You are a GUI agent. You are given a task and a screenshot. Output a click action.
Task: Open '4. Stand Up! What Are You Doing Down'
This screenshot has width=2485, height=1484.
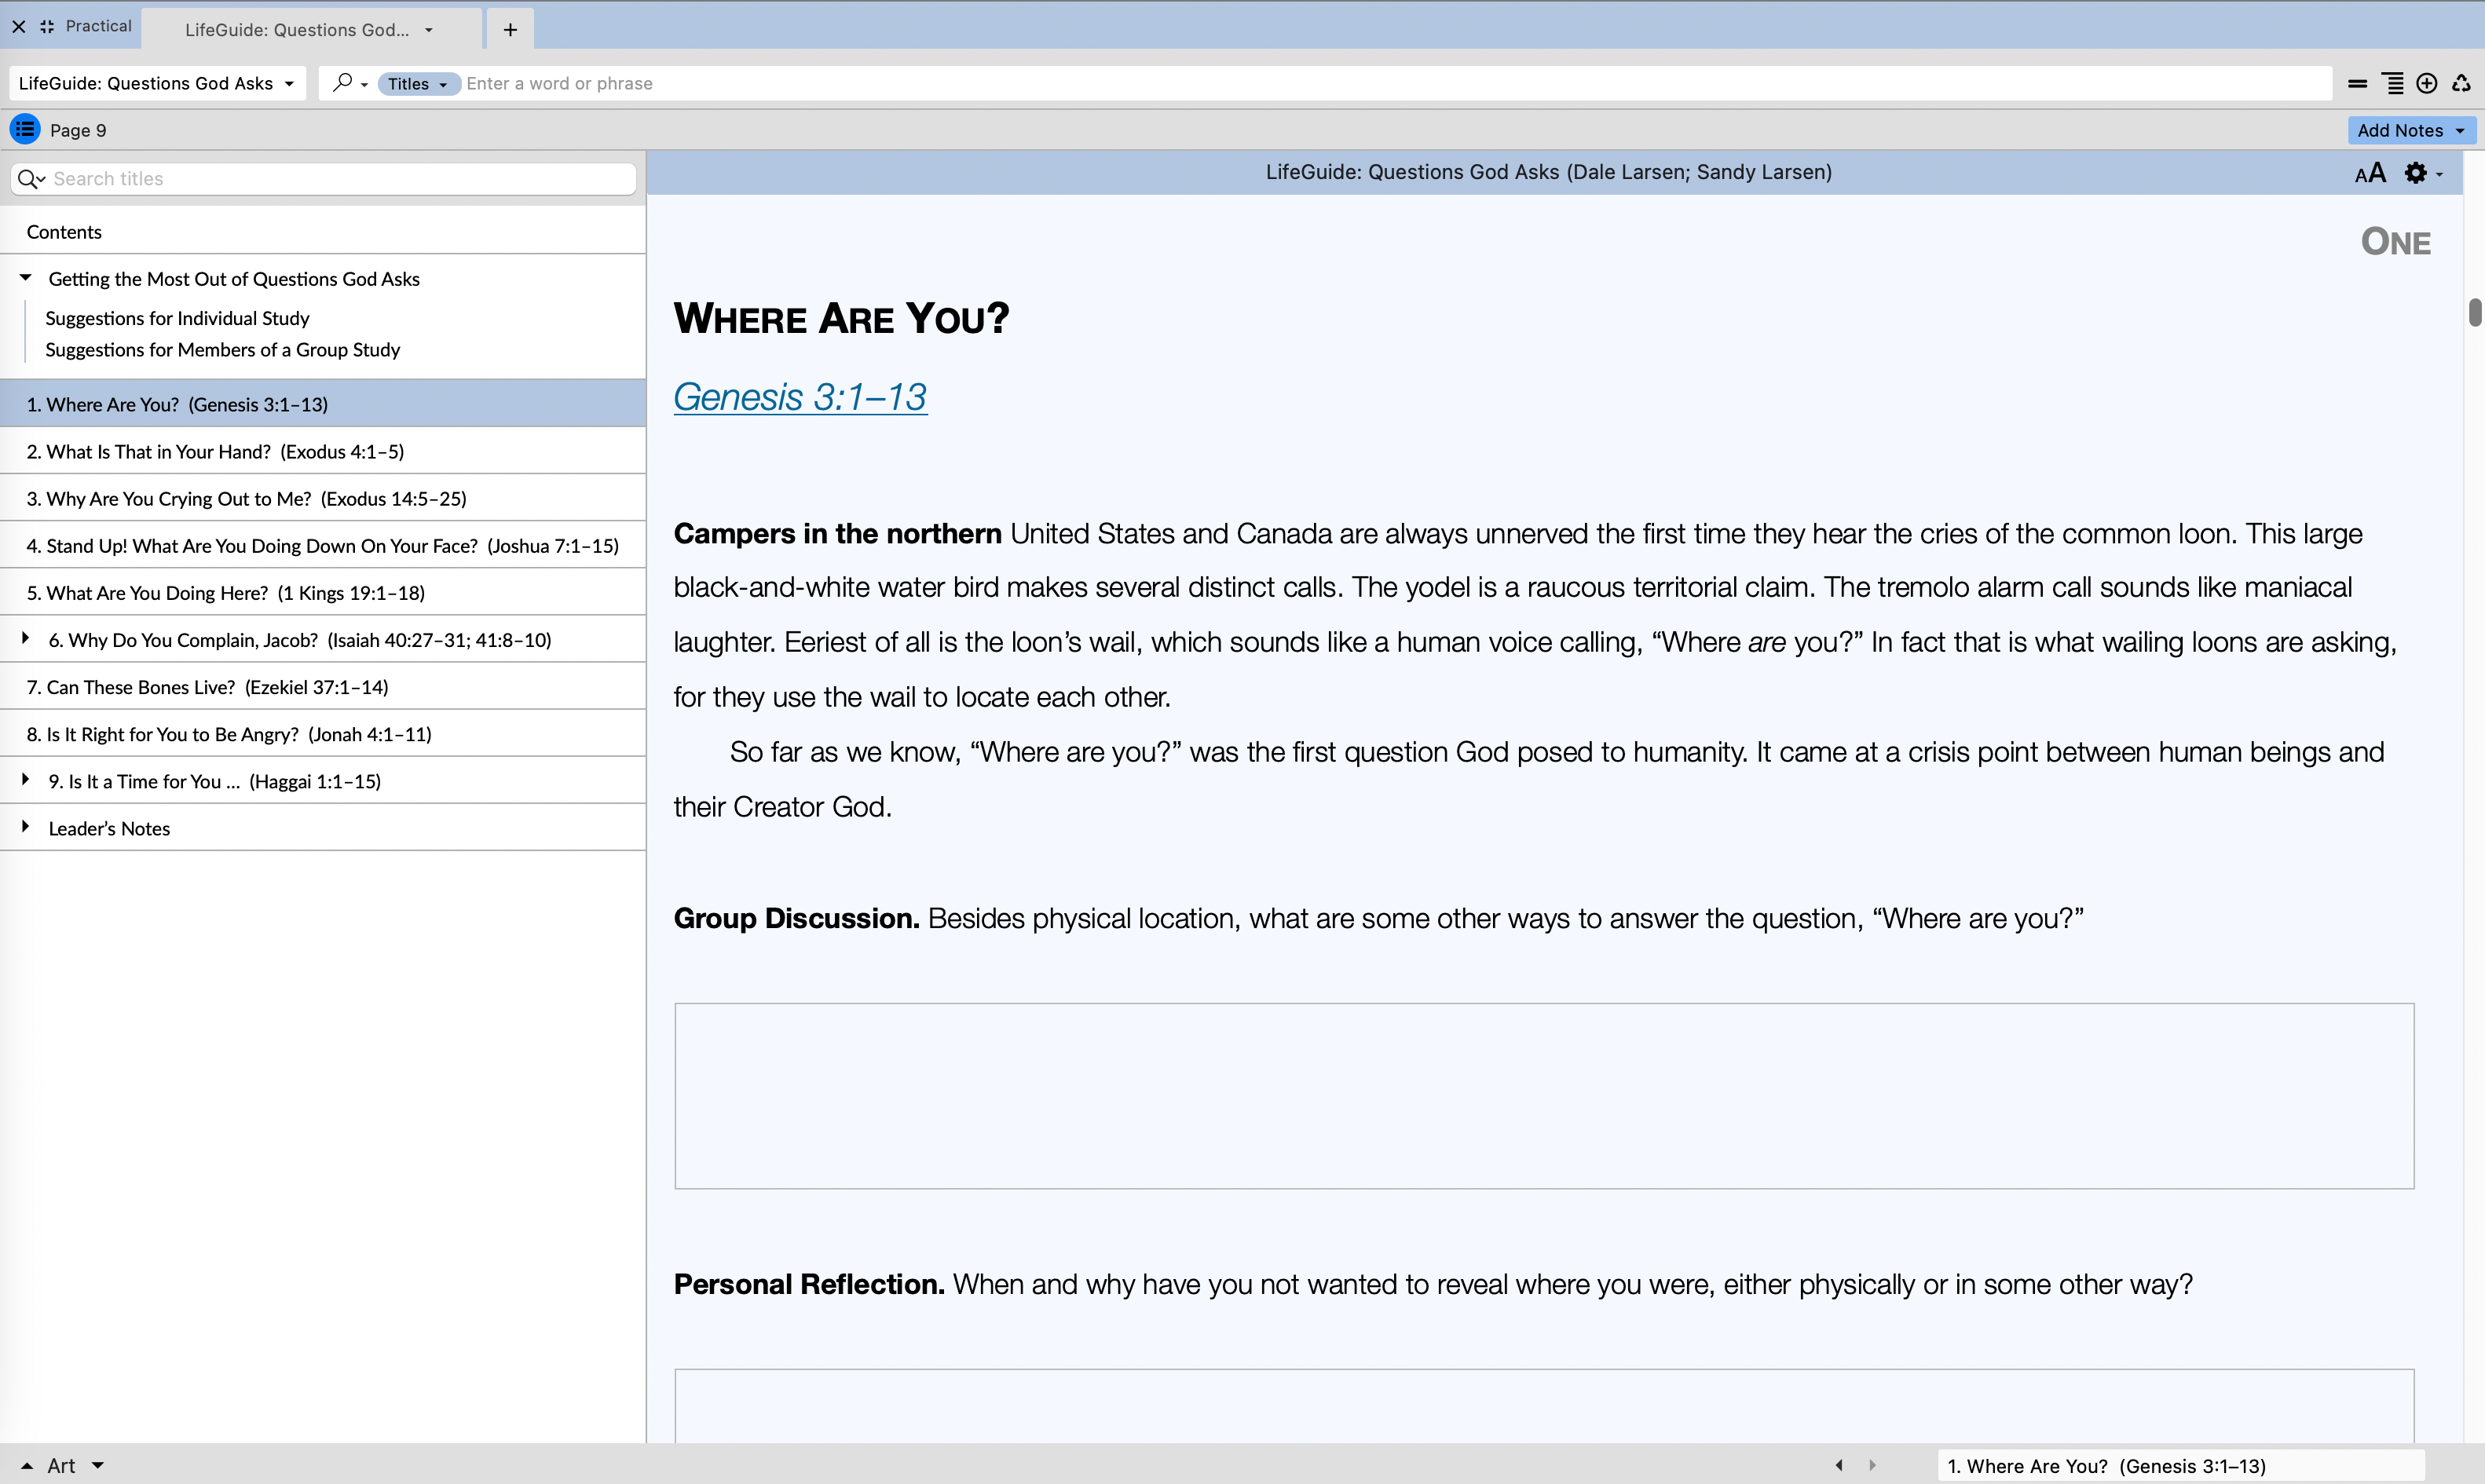pyautogui.click(x=322, y=545)
